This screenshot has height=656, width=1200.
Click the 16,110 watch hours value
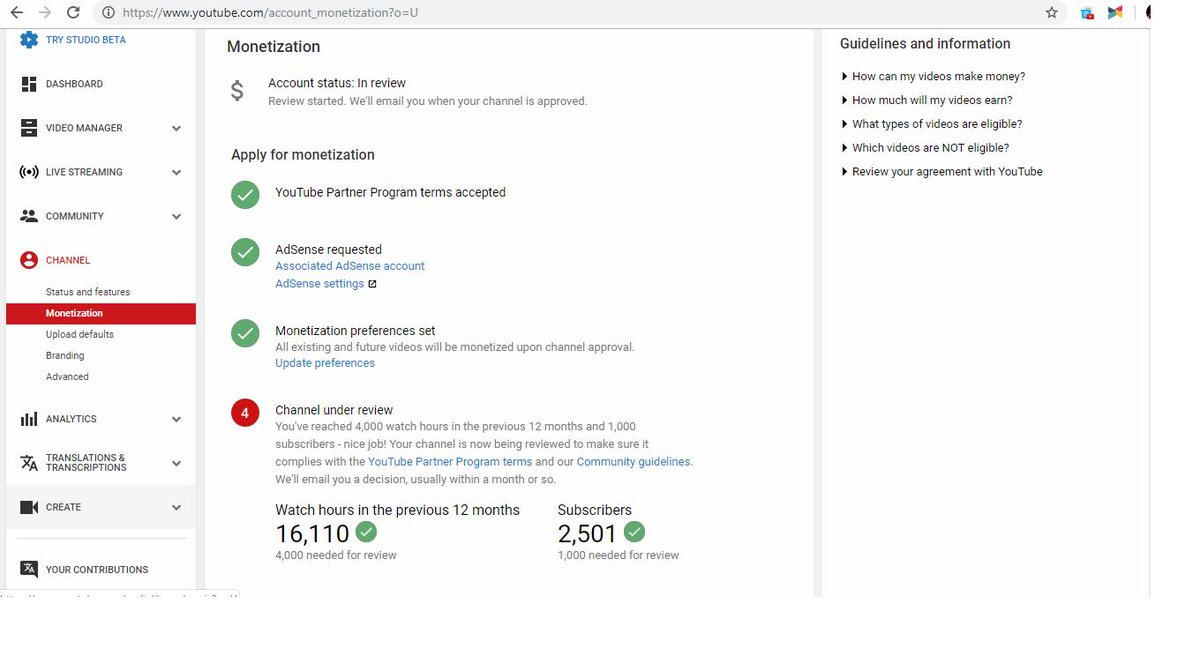click(312, 534)
